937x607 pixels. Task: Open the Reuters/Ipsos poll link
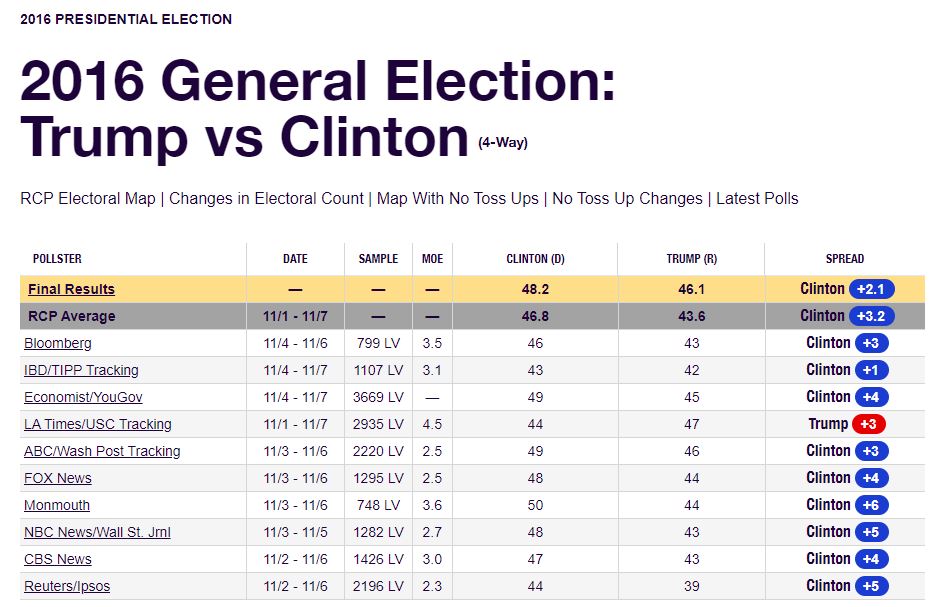point(67,587)
